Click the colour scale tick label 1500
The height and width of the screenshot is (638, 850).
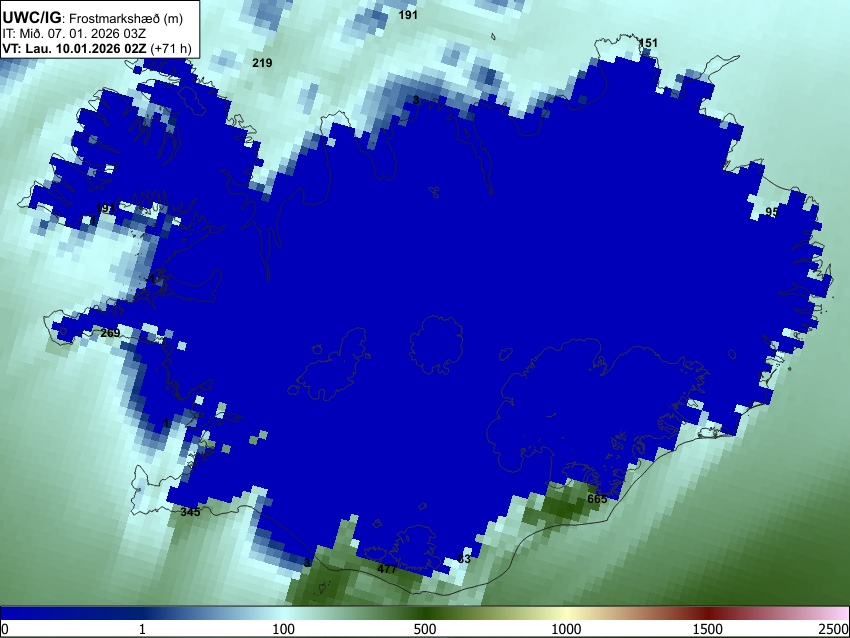(708, 629)
